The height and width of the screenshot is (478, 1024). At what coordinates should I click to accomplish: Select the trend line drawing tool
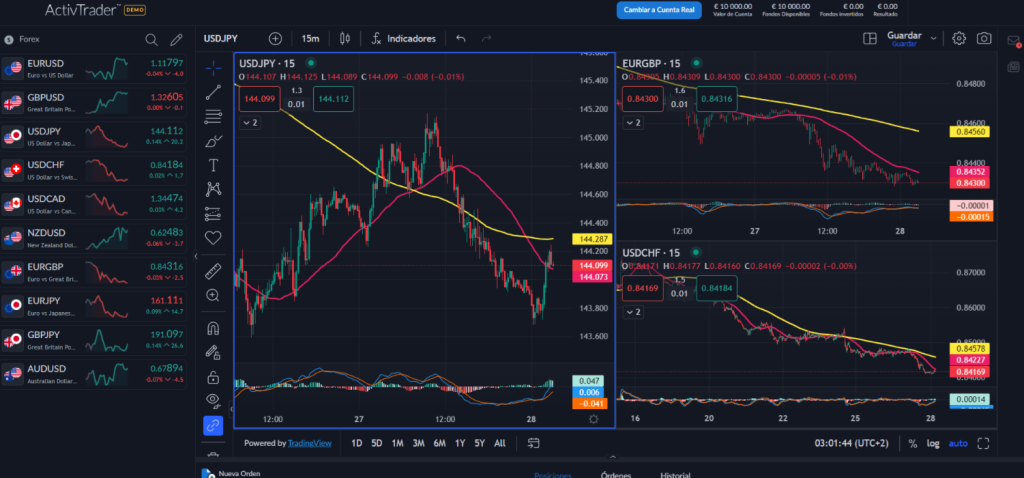212,92
